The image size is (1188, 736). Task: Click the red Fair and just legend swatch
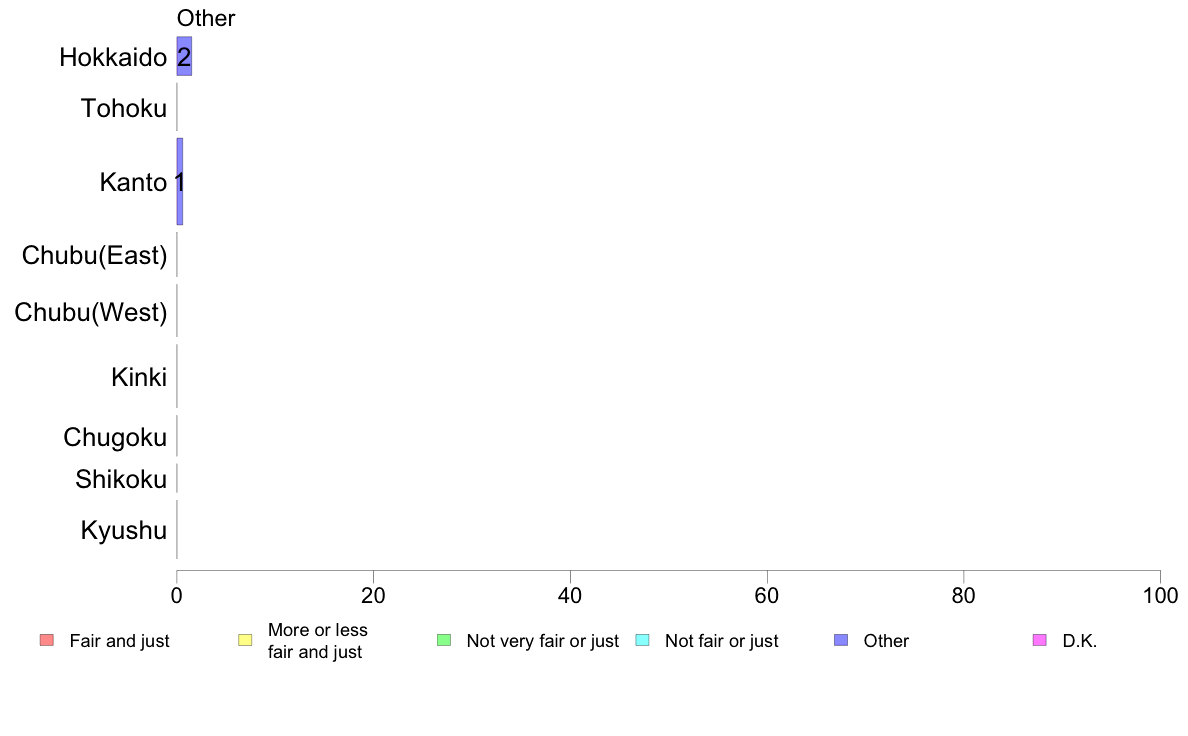(x=46, y=640)
